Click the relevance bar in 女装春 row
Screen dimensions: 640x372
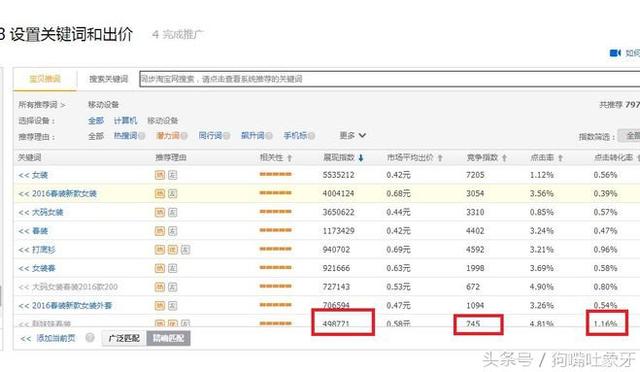[x=276, y=267]
